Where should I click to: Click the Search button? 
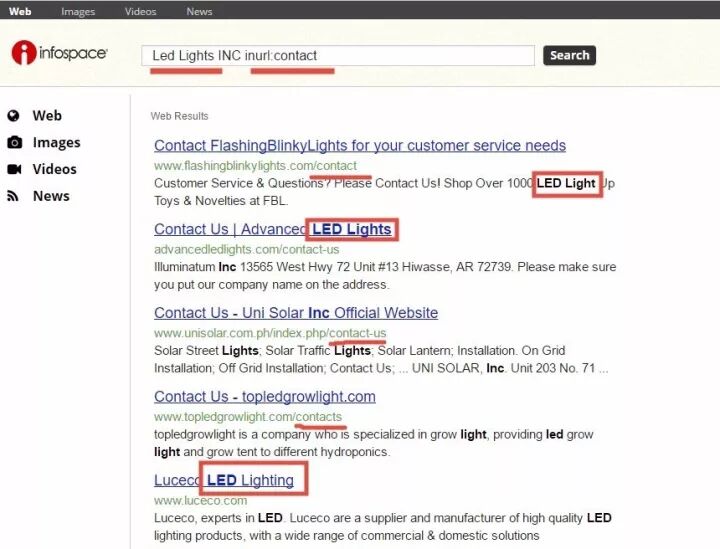pos(569,55)
